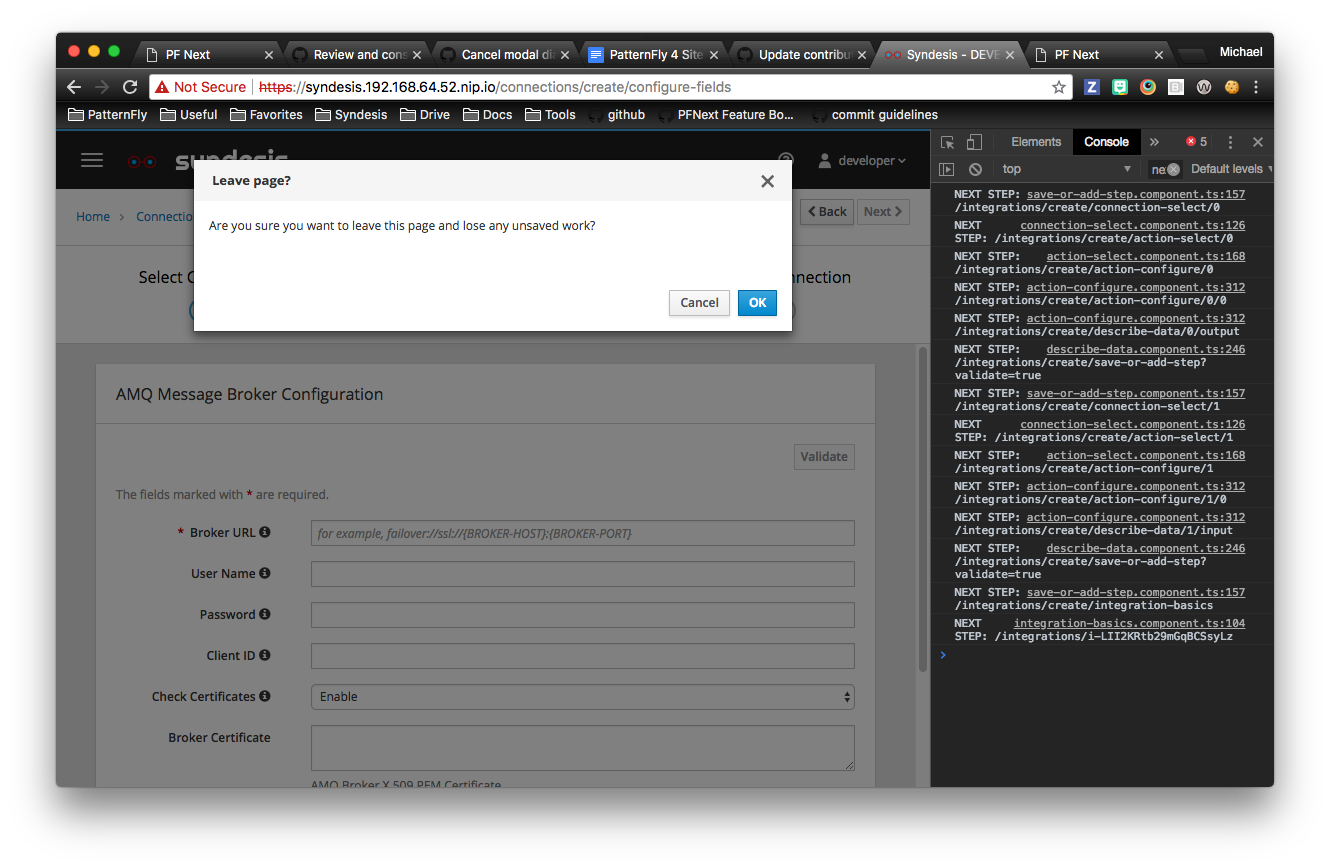Image resolution: width=1330 pixels, height=867 pixels.
Task: Open the blue Z extension icon
Action: point(1092,87)
